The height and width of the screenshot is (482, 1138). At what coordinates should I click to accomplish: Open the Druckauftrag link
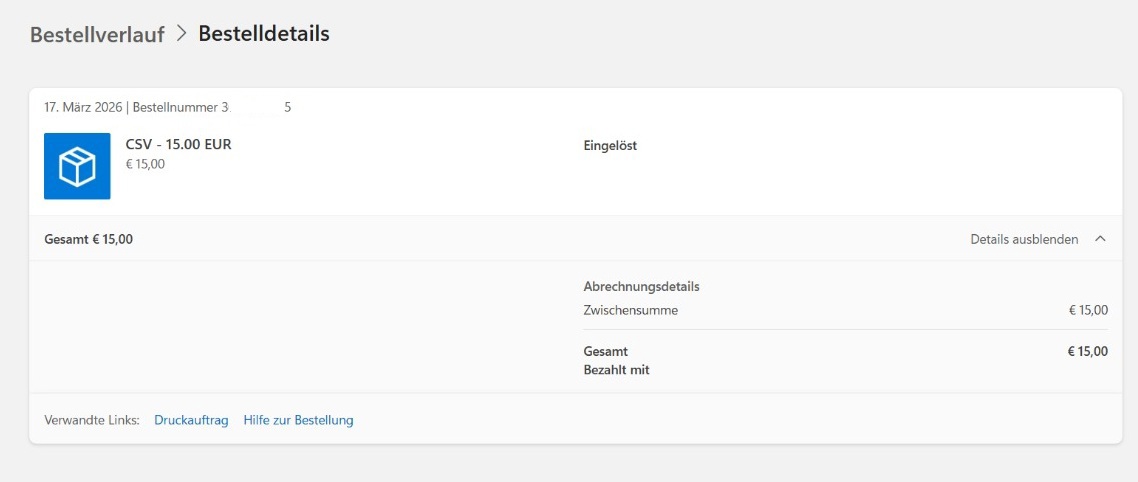click(192, 420)
